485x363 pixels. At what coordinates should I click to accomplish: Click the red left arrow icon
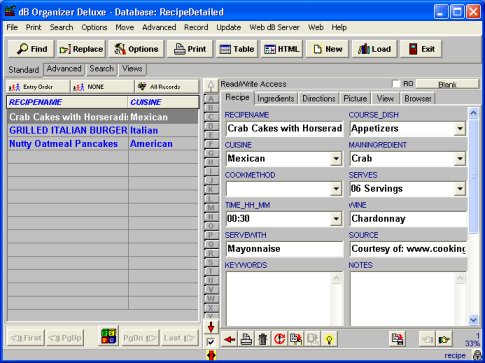click(229, 339)
